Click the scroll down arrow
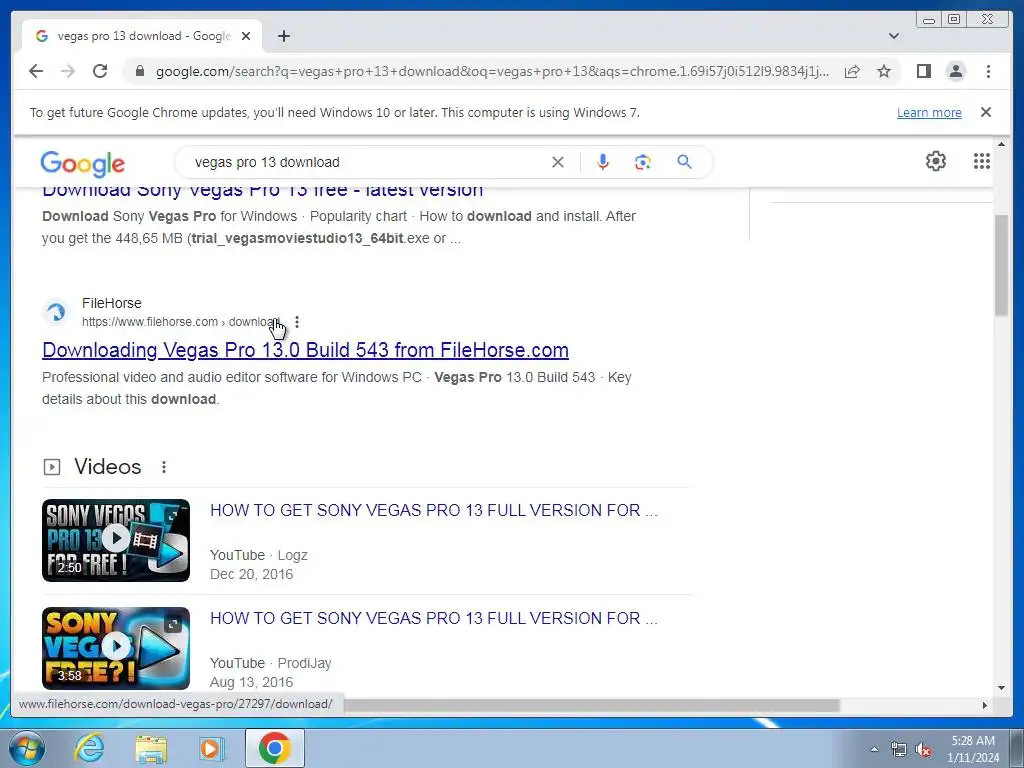 coord(1001,688)
